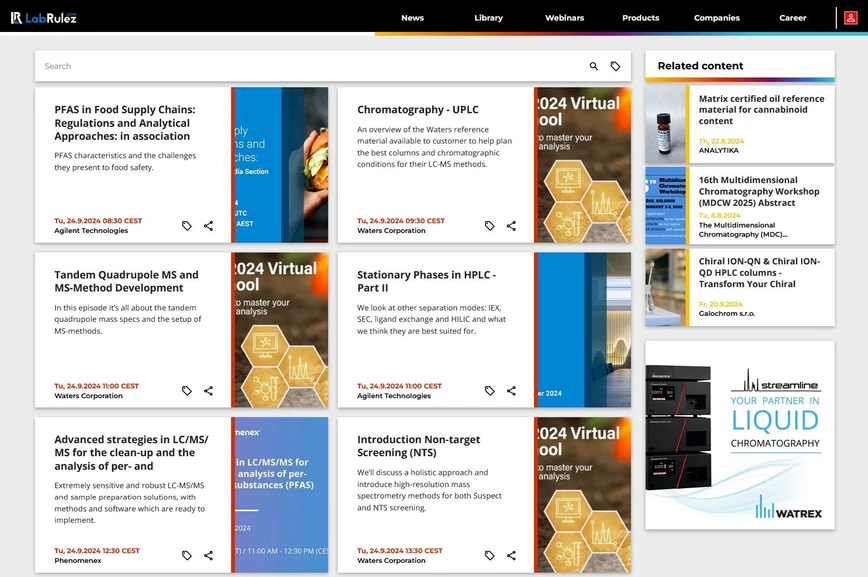Share the PFAS in Food Supply Chains webinar
868x577 pixels.
pos(208,226)
